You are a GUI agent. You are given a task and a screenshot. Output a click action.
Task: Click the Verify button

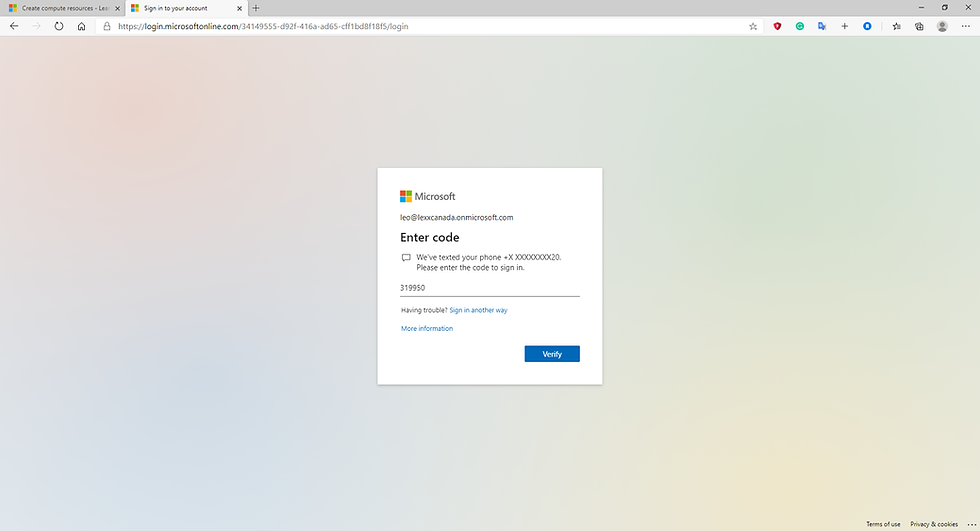552,354
